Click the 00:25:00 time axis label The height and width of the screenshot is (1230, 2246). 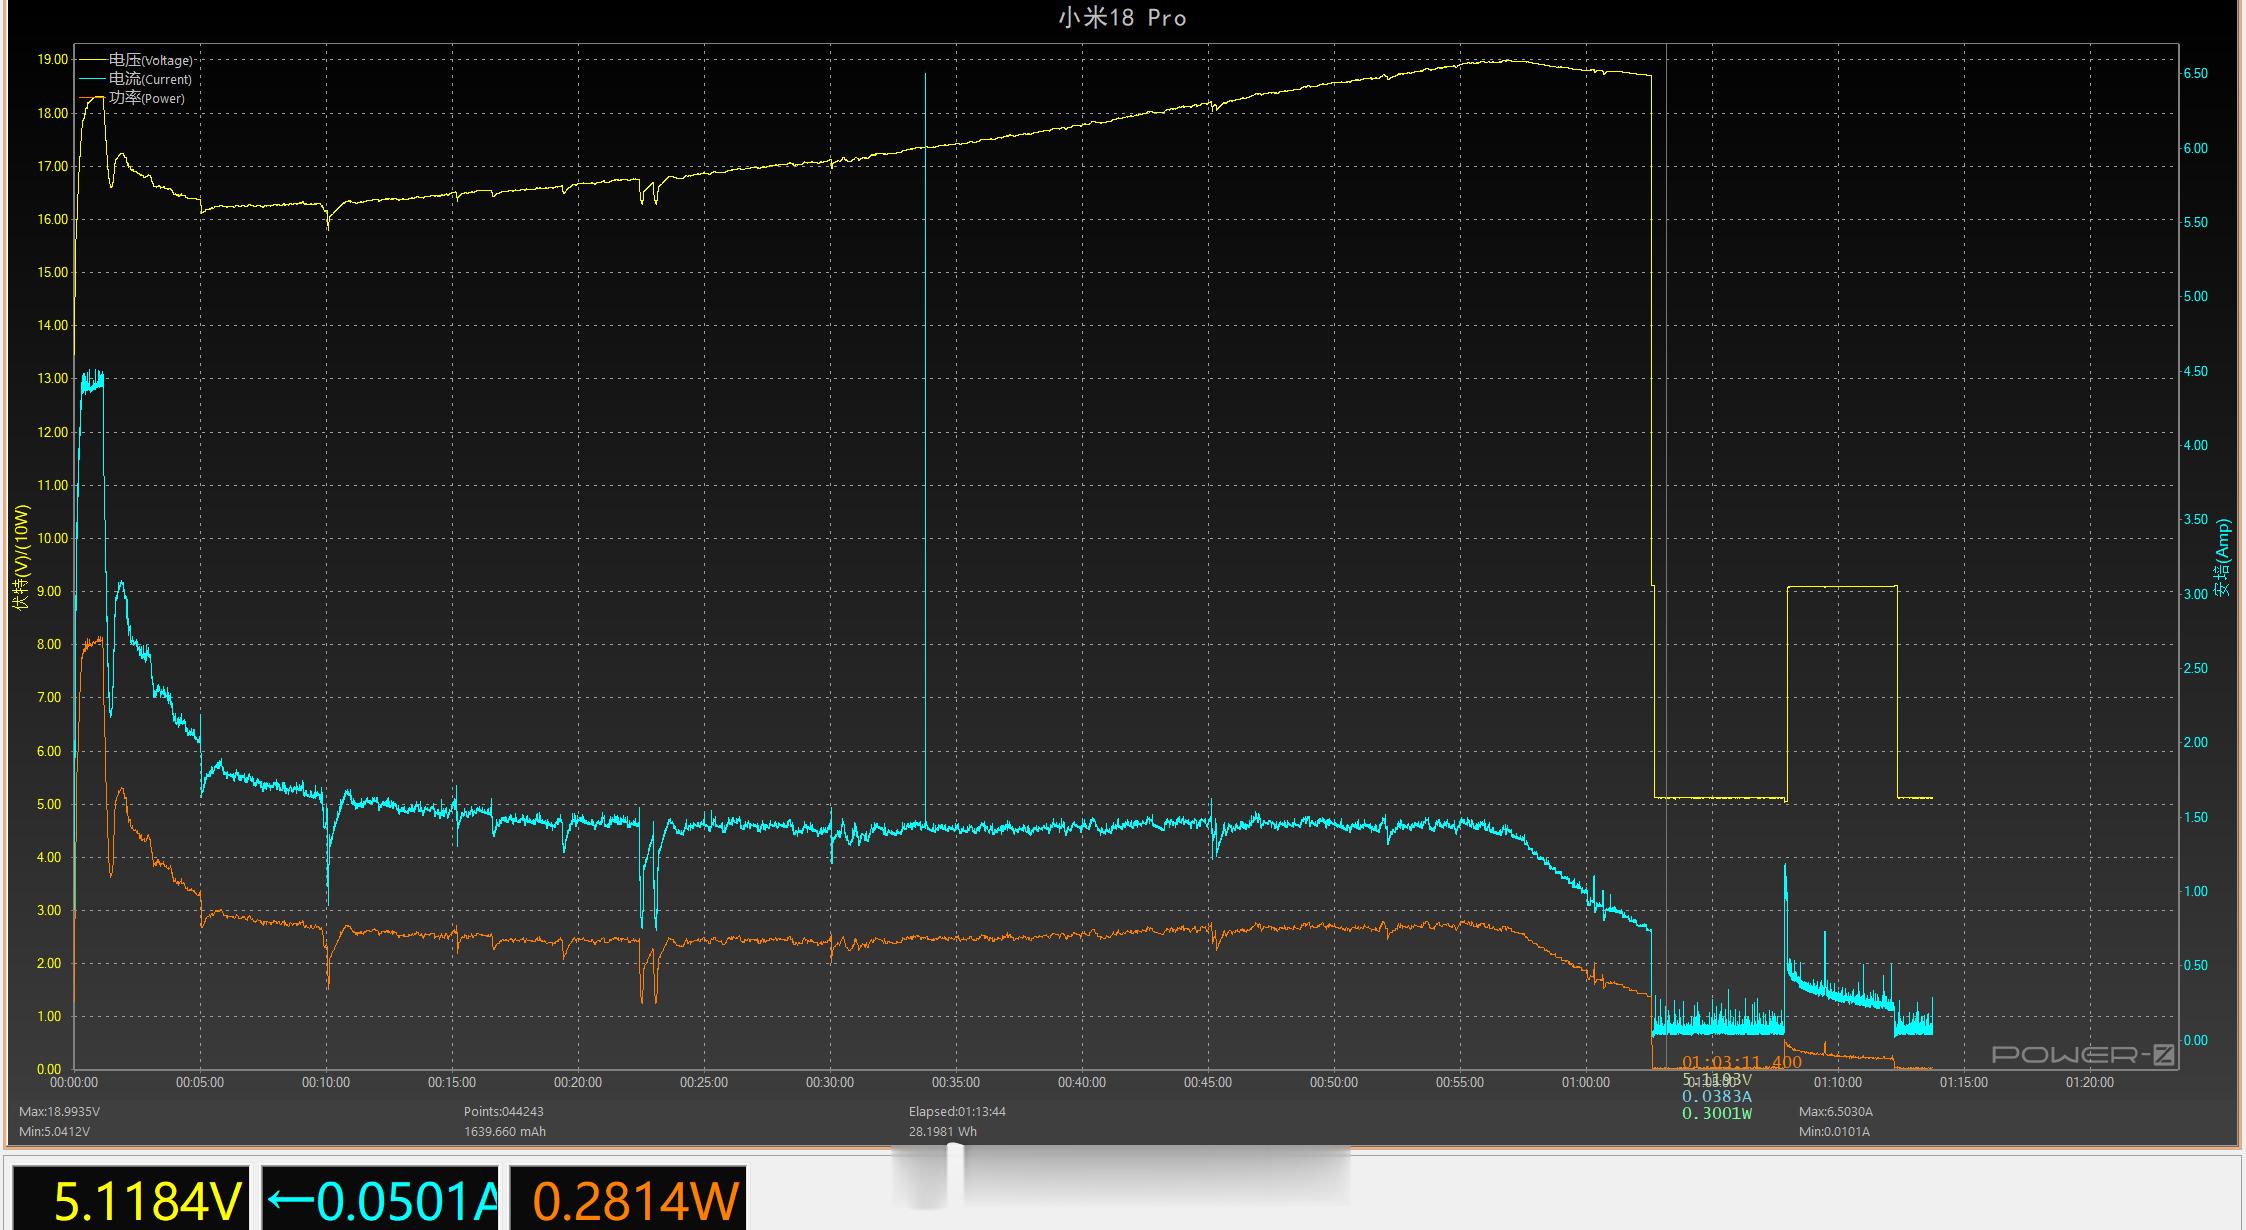click(704, 1083)
